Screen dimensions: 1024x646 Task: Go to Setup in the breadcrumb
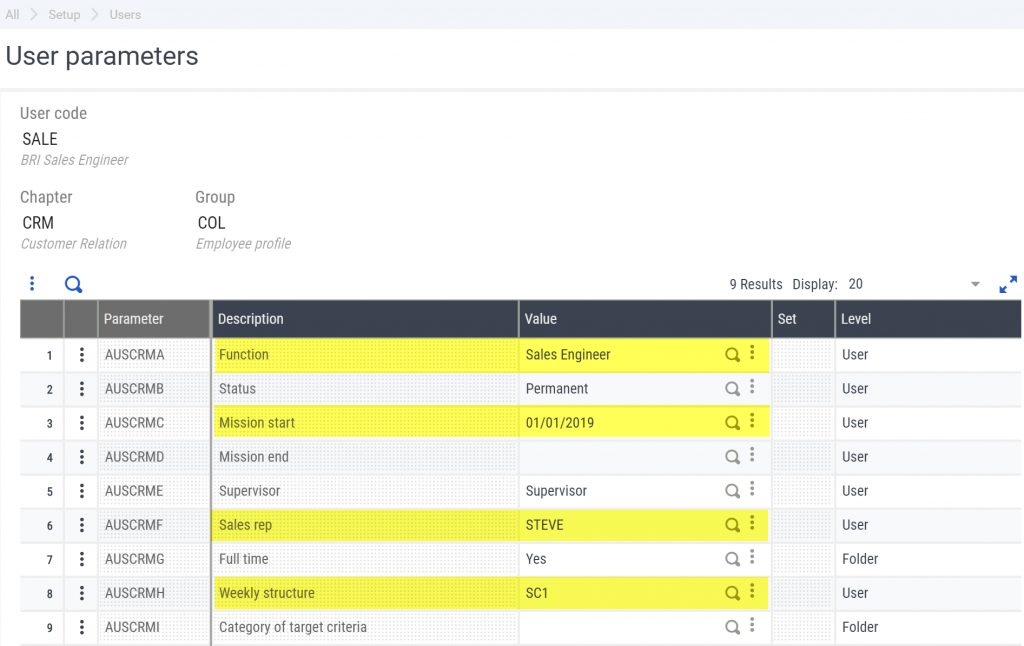(65, 15)
